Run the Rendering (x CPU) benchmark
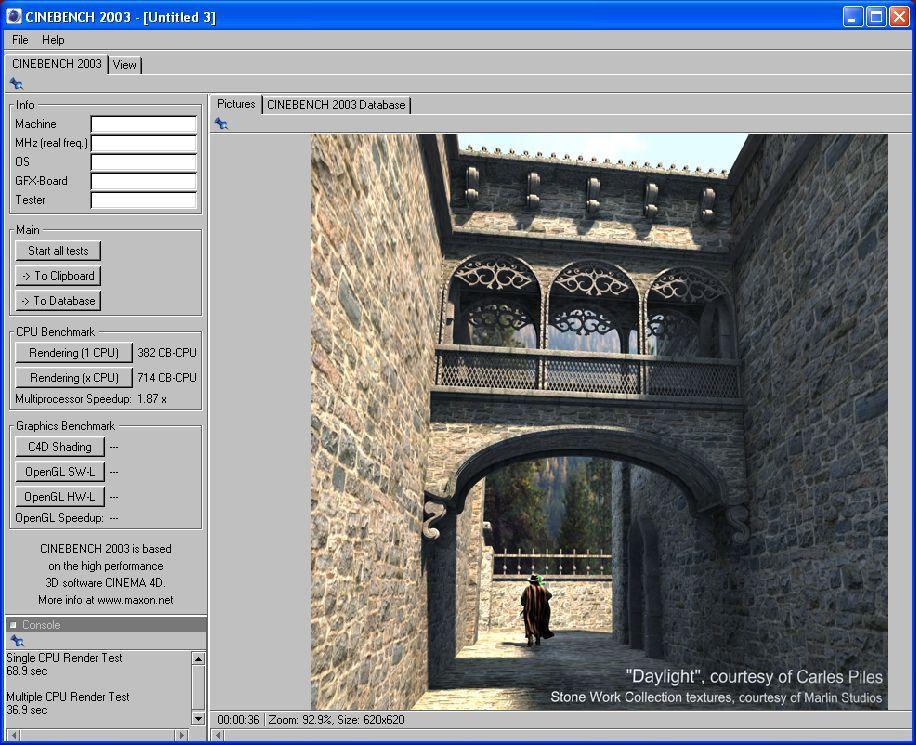 (x=74, y=378)
